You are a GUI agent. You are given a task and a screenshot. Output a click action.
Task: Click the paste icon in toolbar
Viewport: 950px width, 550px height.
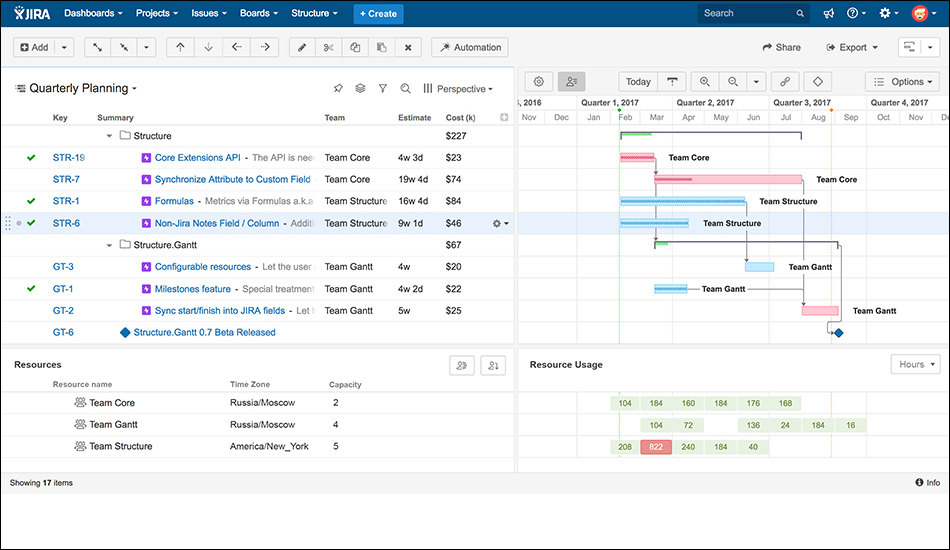(382, 47)
